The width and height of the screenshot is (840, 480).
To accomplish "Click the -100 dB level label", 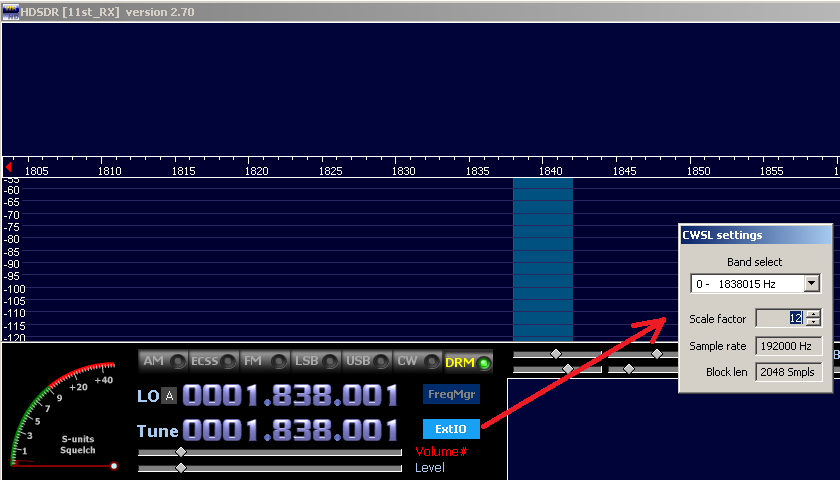I will click(14, 289).
